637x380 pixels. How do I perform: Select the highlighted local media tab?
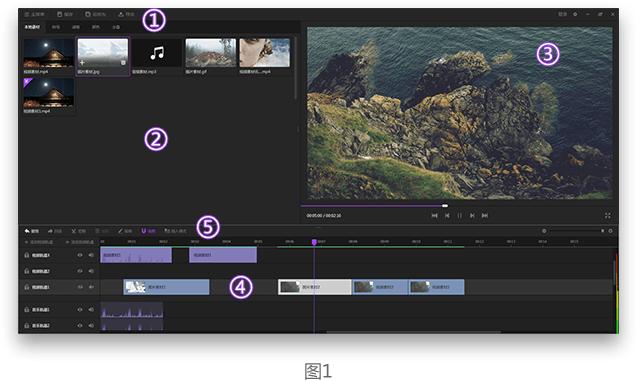(x=32, y=27)
